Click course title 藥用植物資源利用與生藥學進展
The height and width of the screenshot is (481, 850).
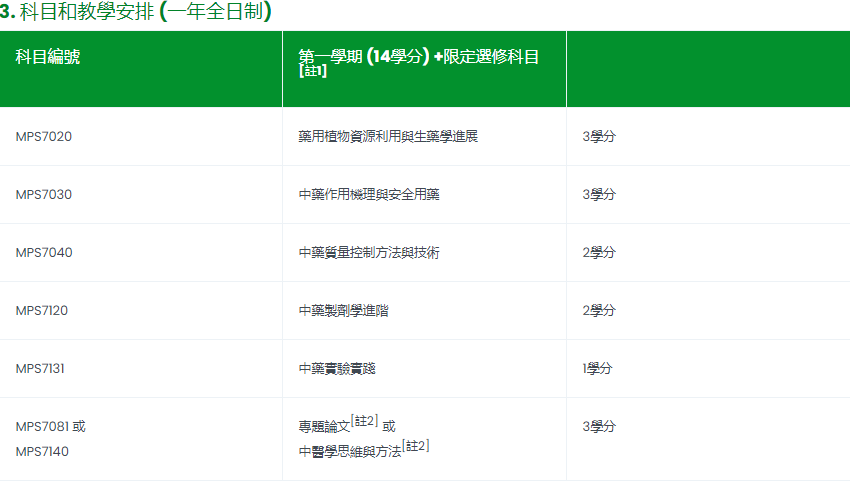pyautogui.click(x=388, y=136)
